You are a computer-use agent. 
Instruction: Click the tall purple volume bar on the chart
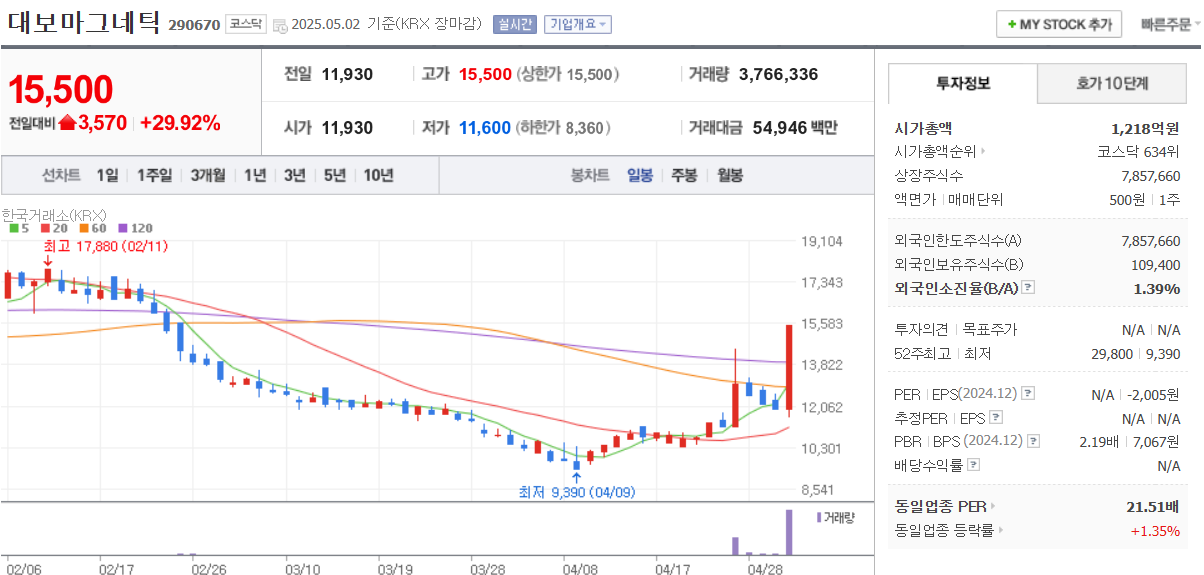pos(788,532)
